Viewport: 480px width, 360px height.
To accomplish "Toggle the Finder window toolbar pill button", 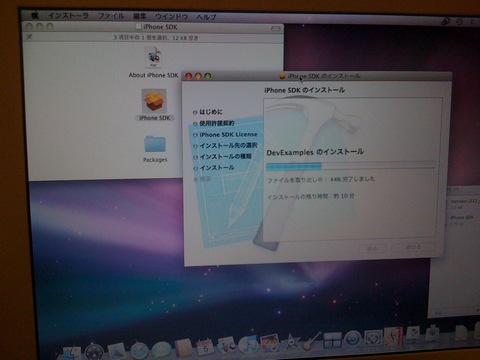I will pos(275,29).
